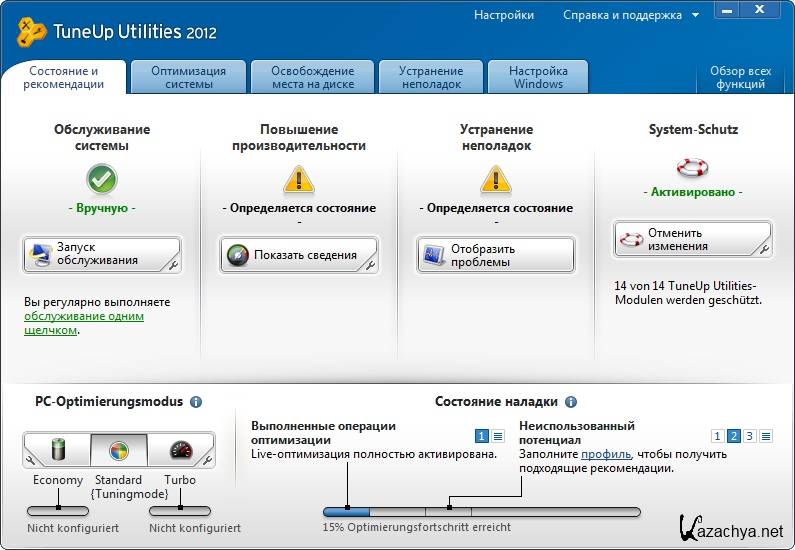Click wrench corner on Запуск обслуживания button
The width and height of the screenshot is (795, 550).
(x=173, y=265)
